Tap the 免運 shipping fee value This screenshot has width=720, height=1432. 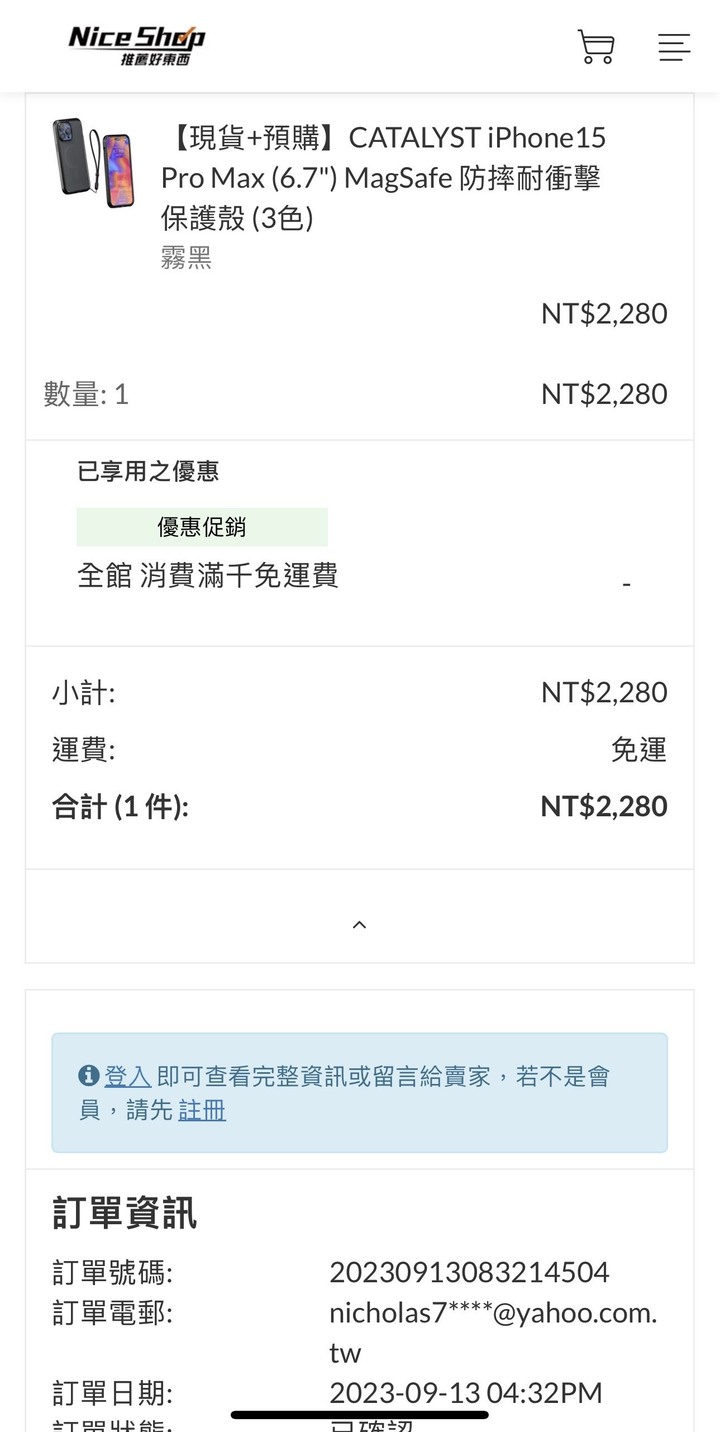[639, 749]
